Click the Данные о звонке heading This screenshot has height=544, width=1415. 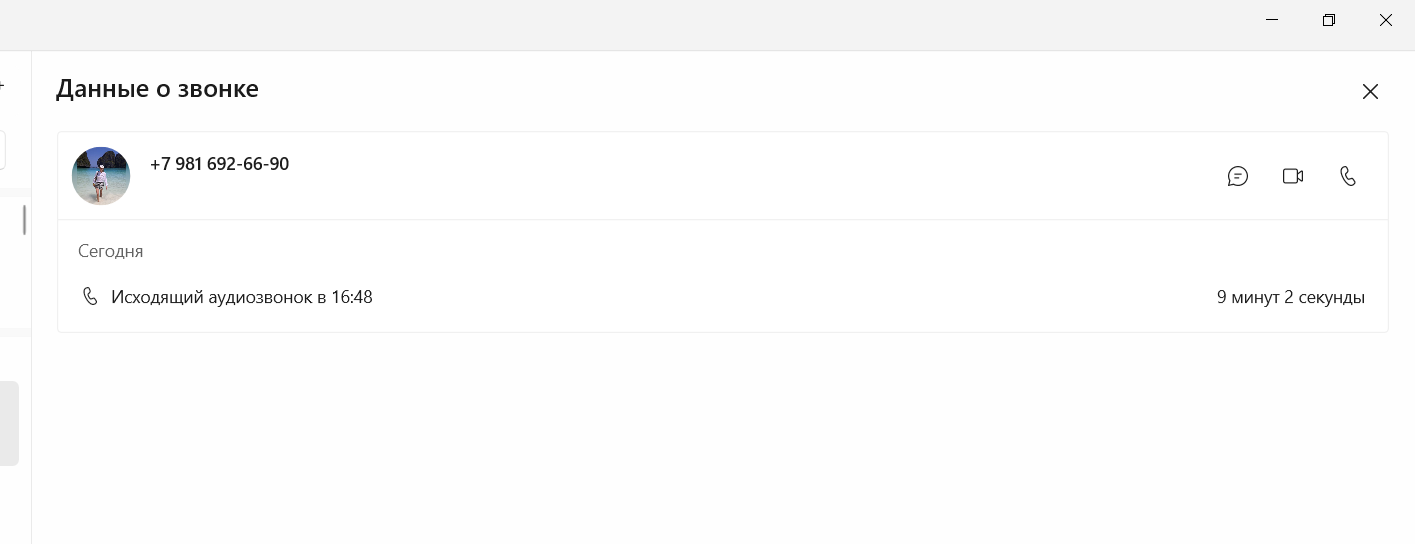coord(157,89)
